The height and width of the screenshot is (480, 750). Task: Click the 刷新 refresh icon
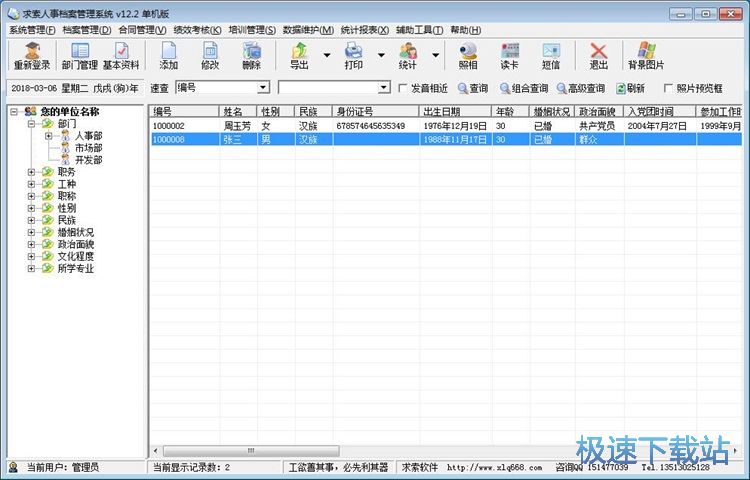click(x=630, y=88)
